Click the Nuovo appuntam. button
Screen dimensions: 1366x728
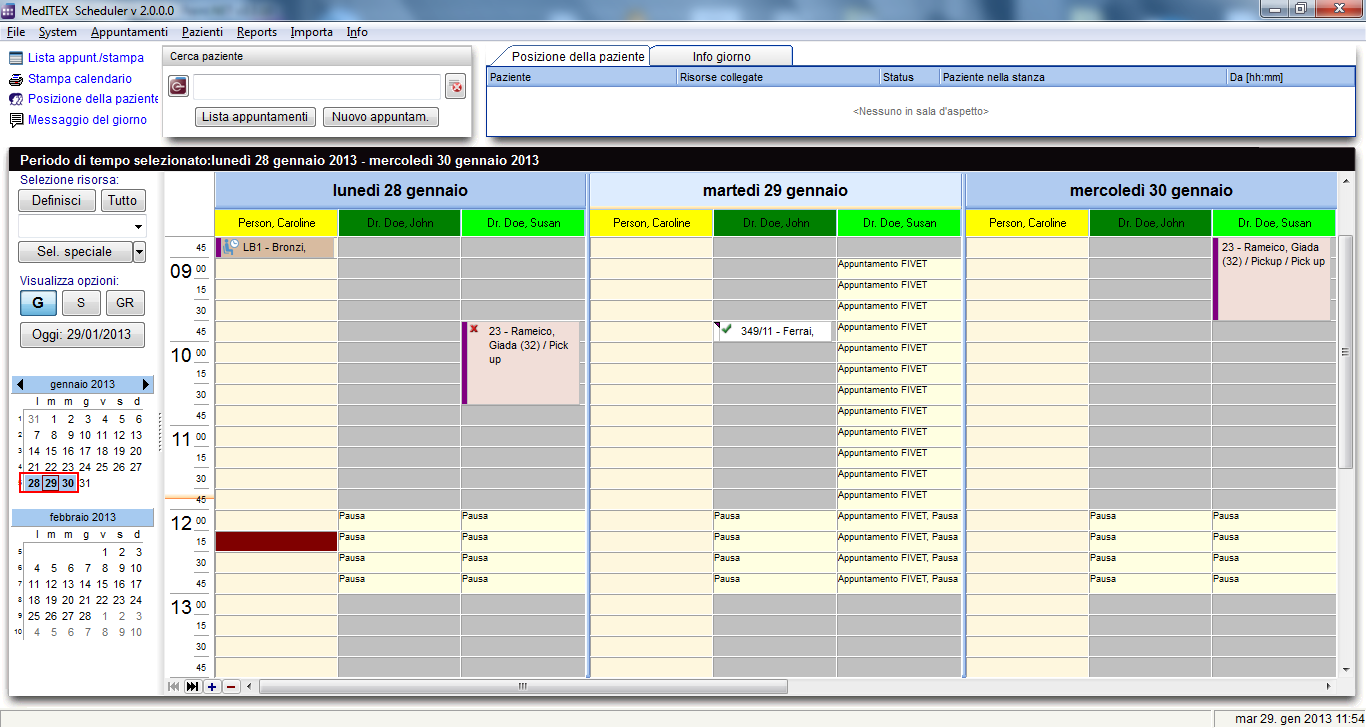pos(381,117)
